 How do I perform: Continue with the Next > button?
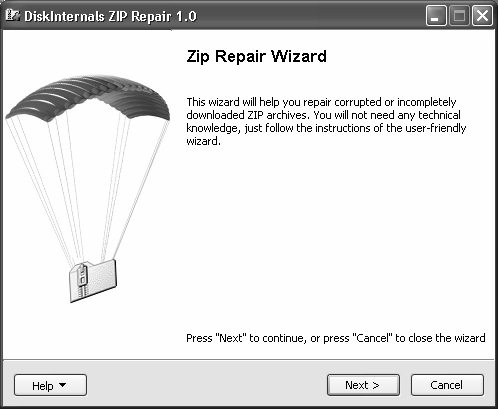tap(363, 385)
